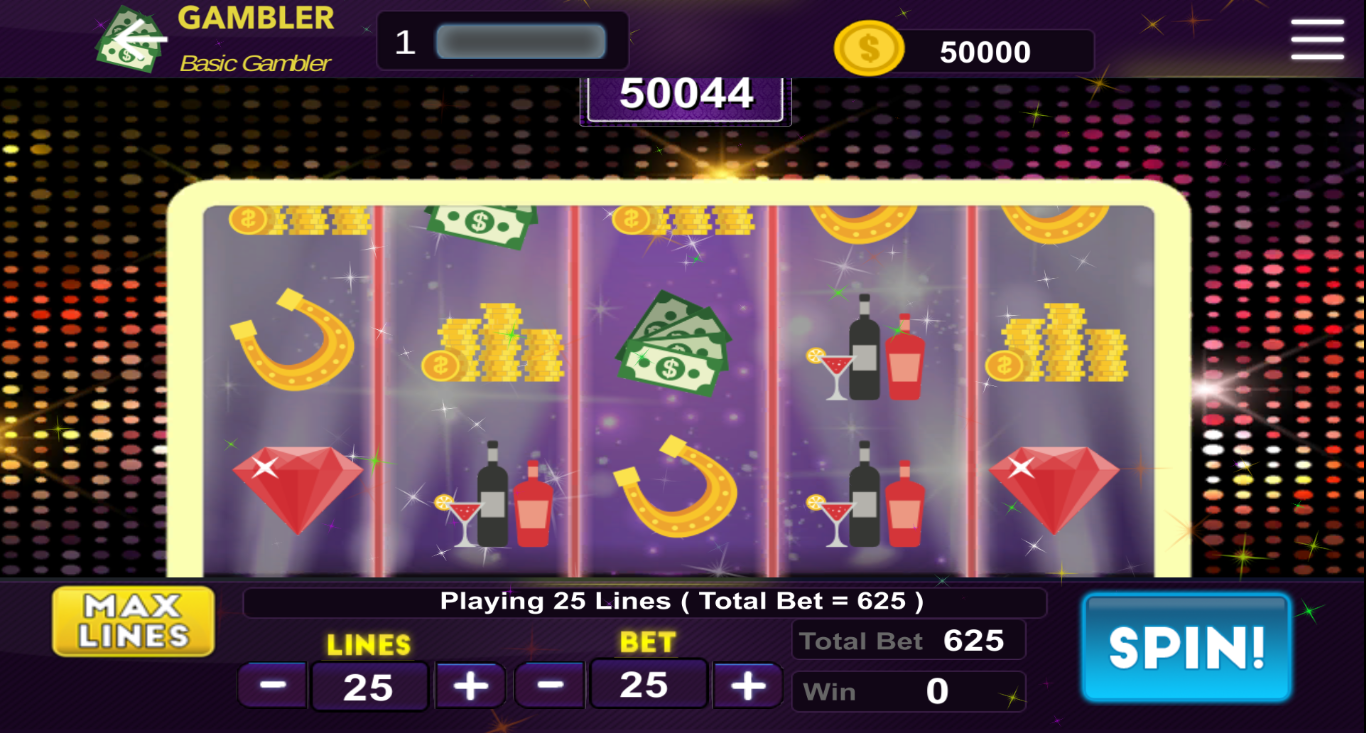Increase the number of lines
Viewport: 1366px width, 733px height.
[470, 686]
